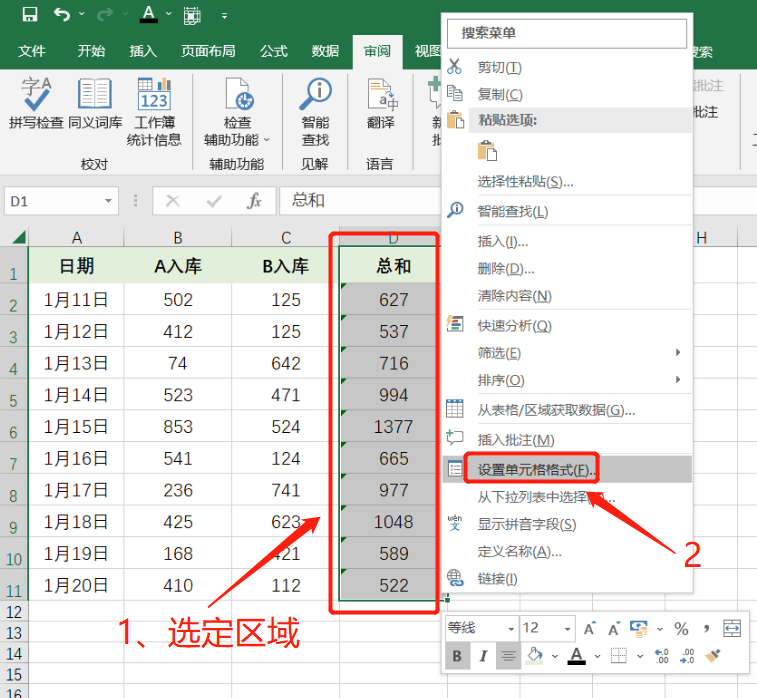Click format painter brush in mini toolbar
This screenshot has height=698, width=757.
tap(713, 656)
